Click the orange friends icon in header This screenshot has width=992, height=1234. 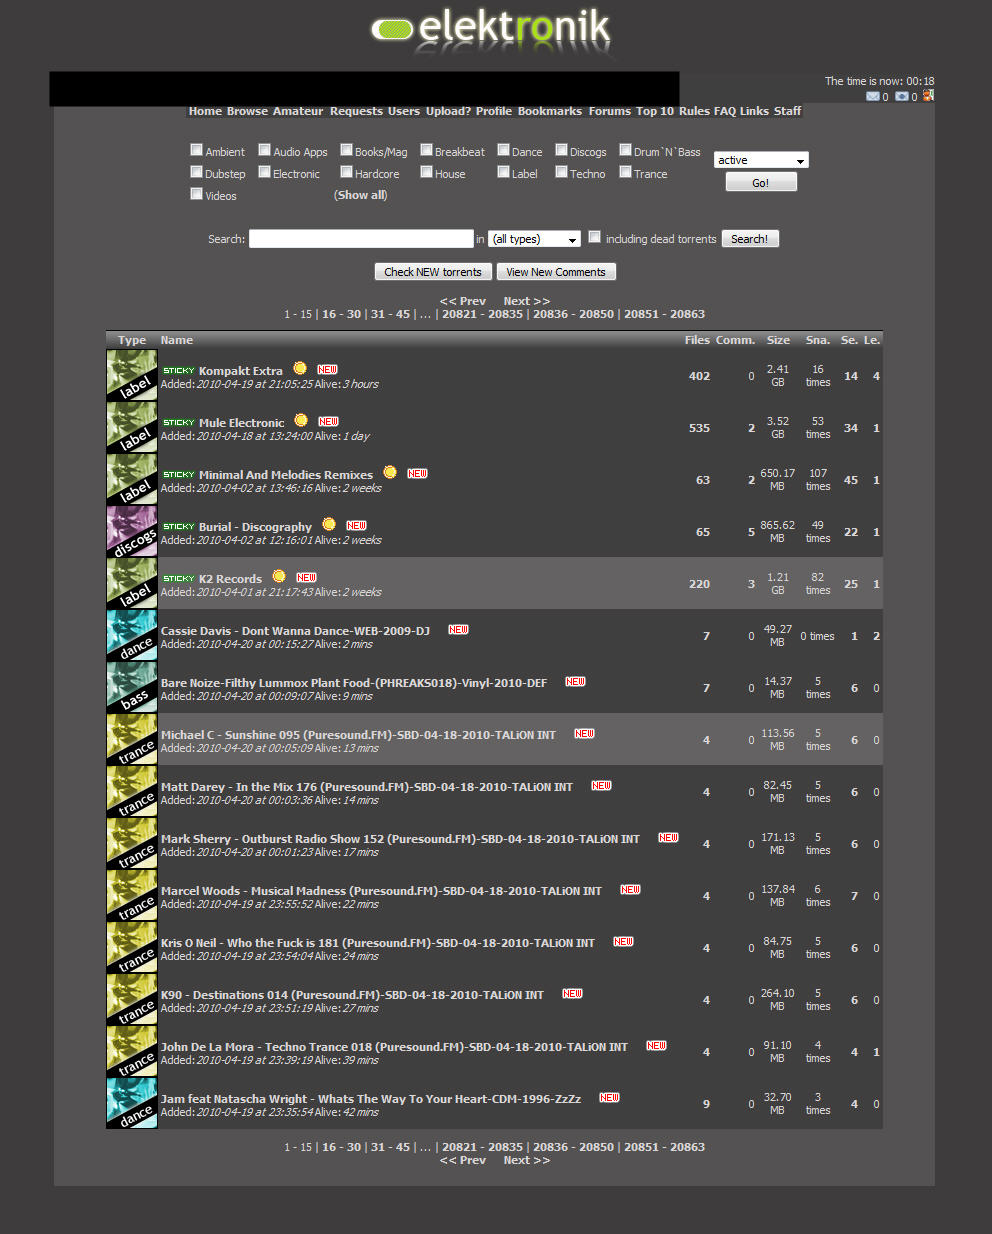928,96
